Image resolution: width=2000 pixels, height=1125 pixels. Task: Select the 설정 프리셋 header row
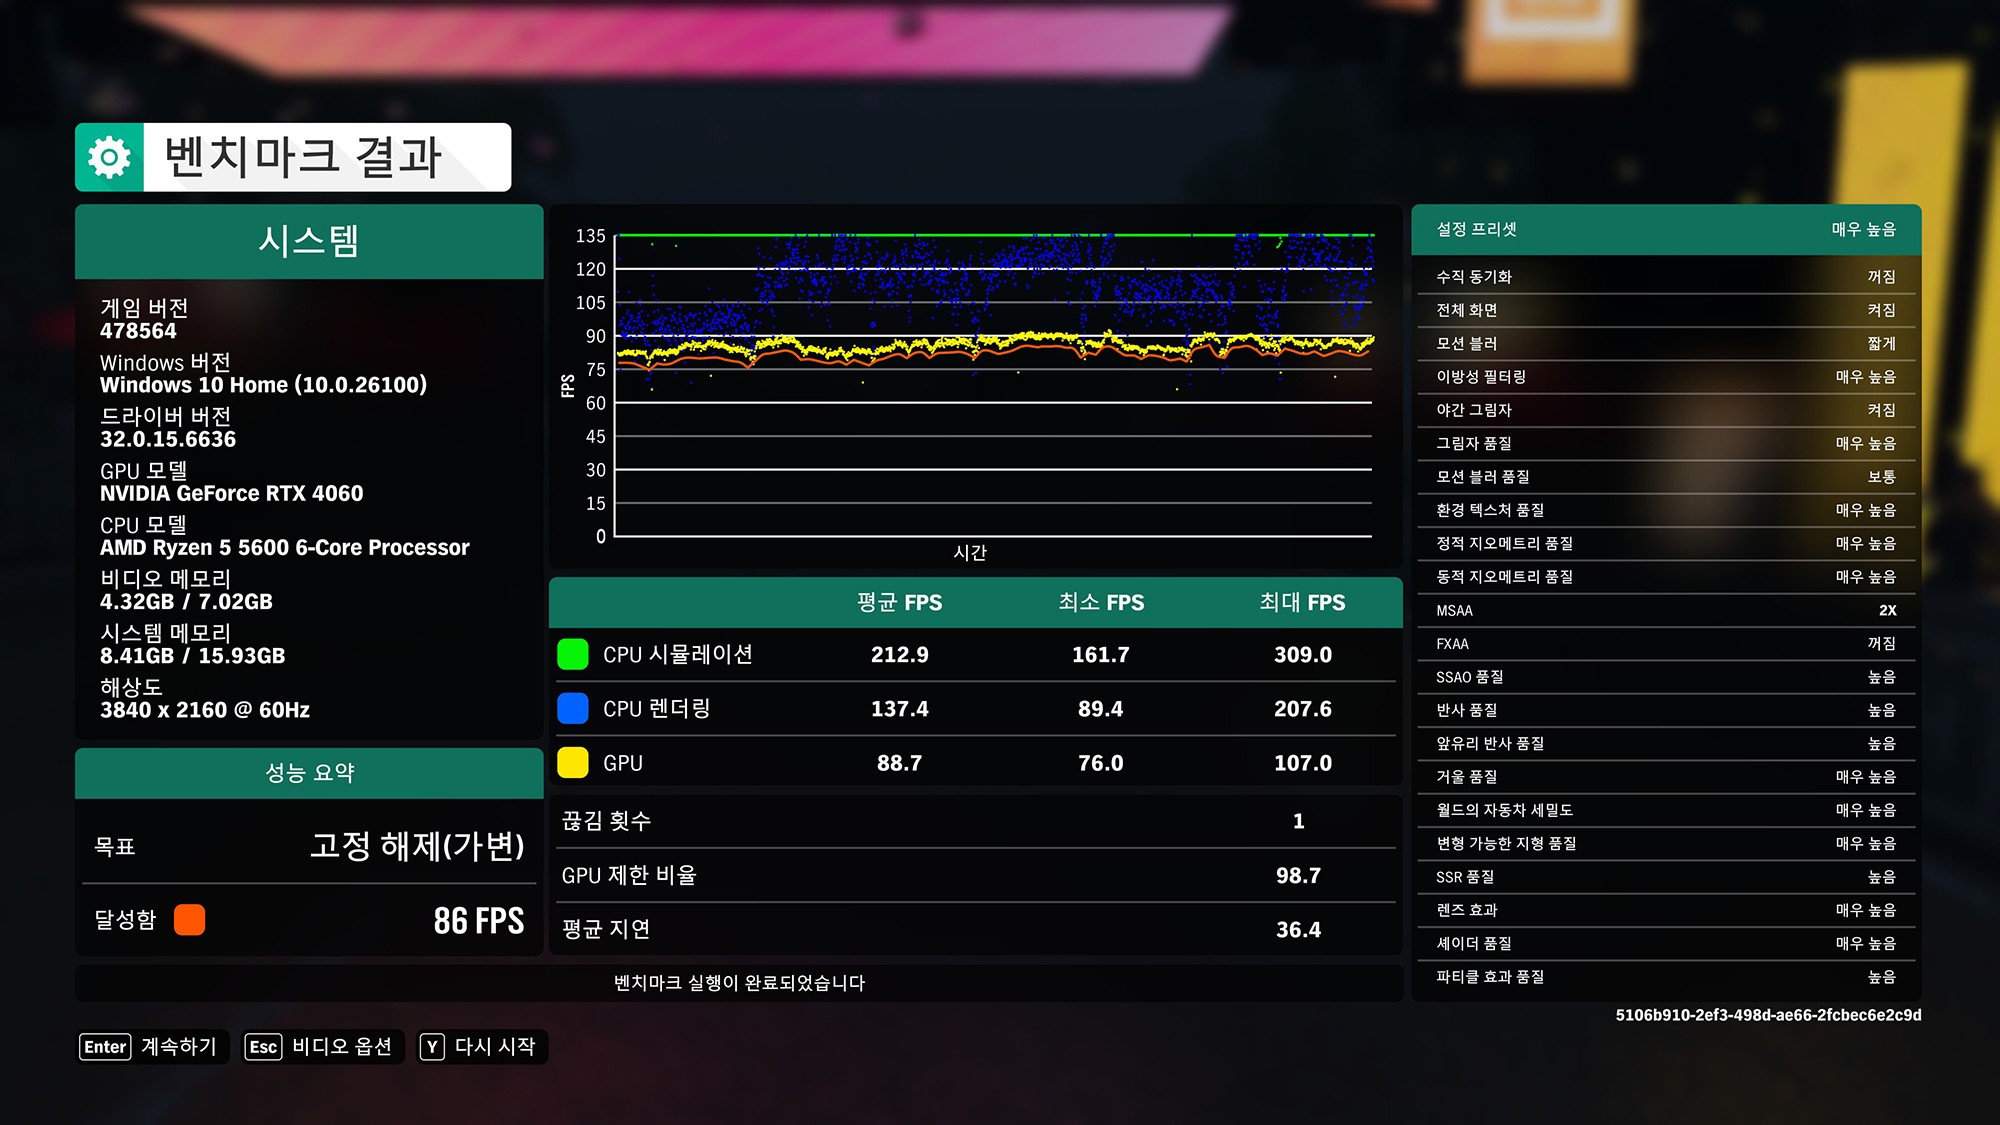1665,230
